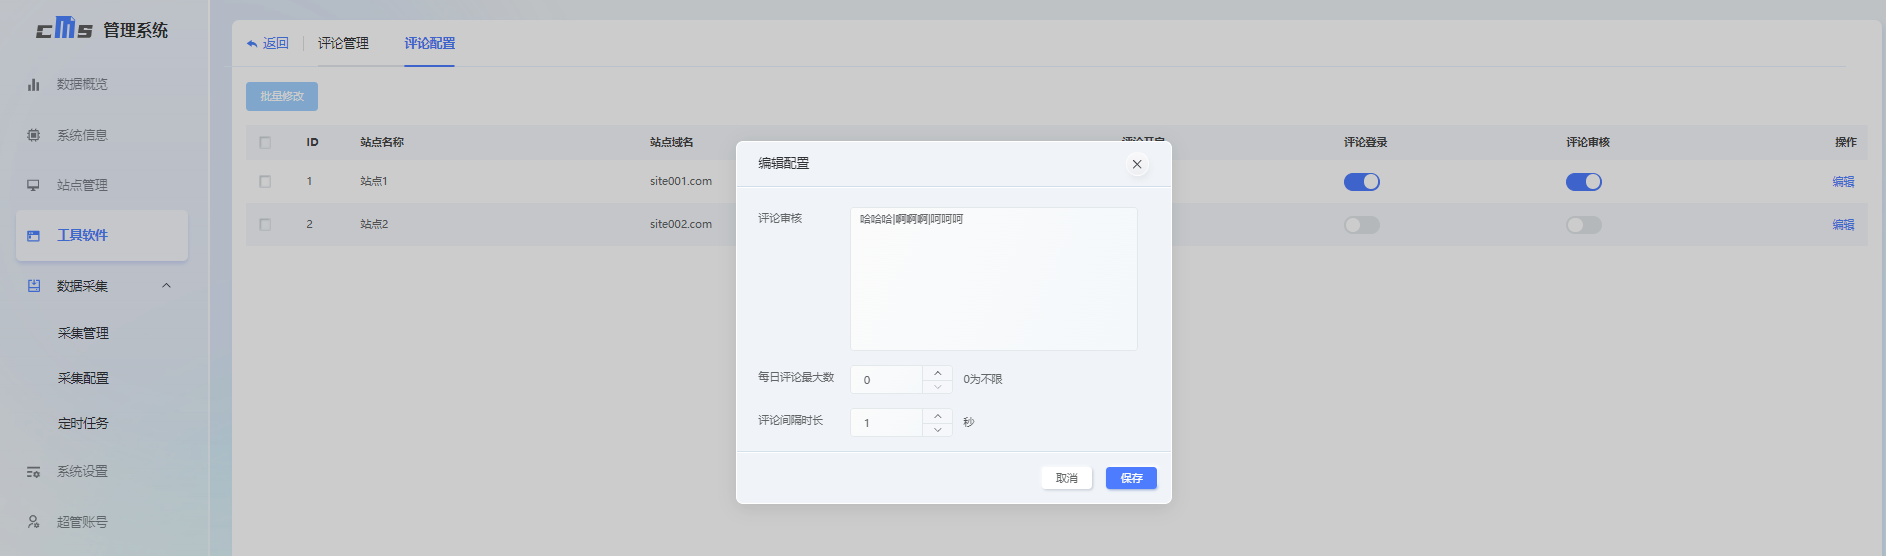Viewport: 1886px width, 556px height.
Task: Close the 编辑配置 dialog
Action: point(1137,164)
